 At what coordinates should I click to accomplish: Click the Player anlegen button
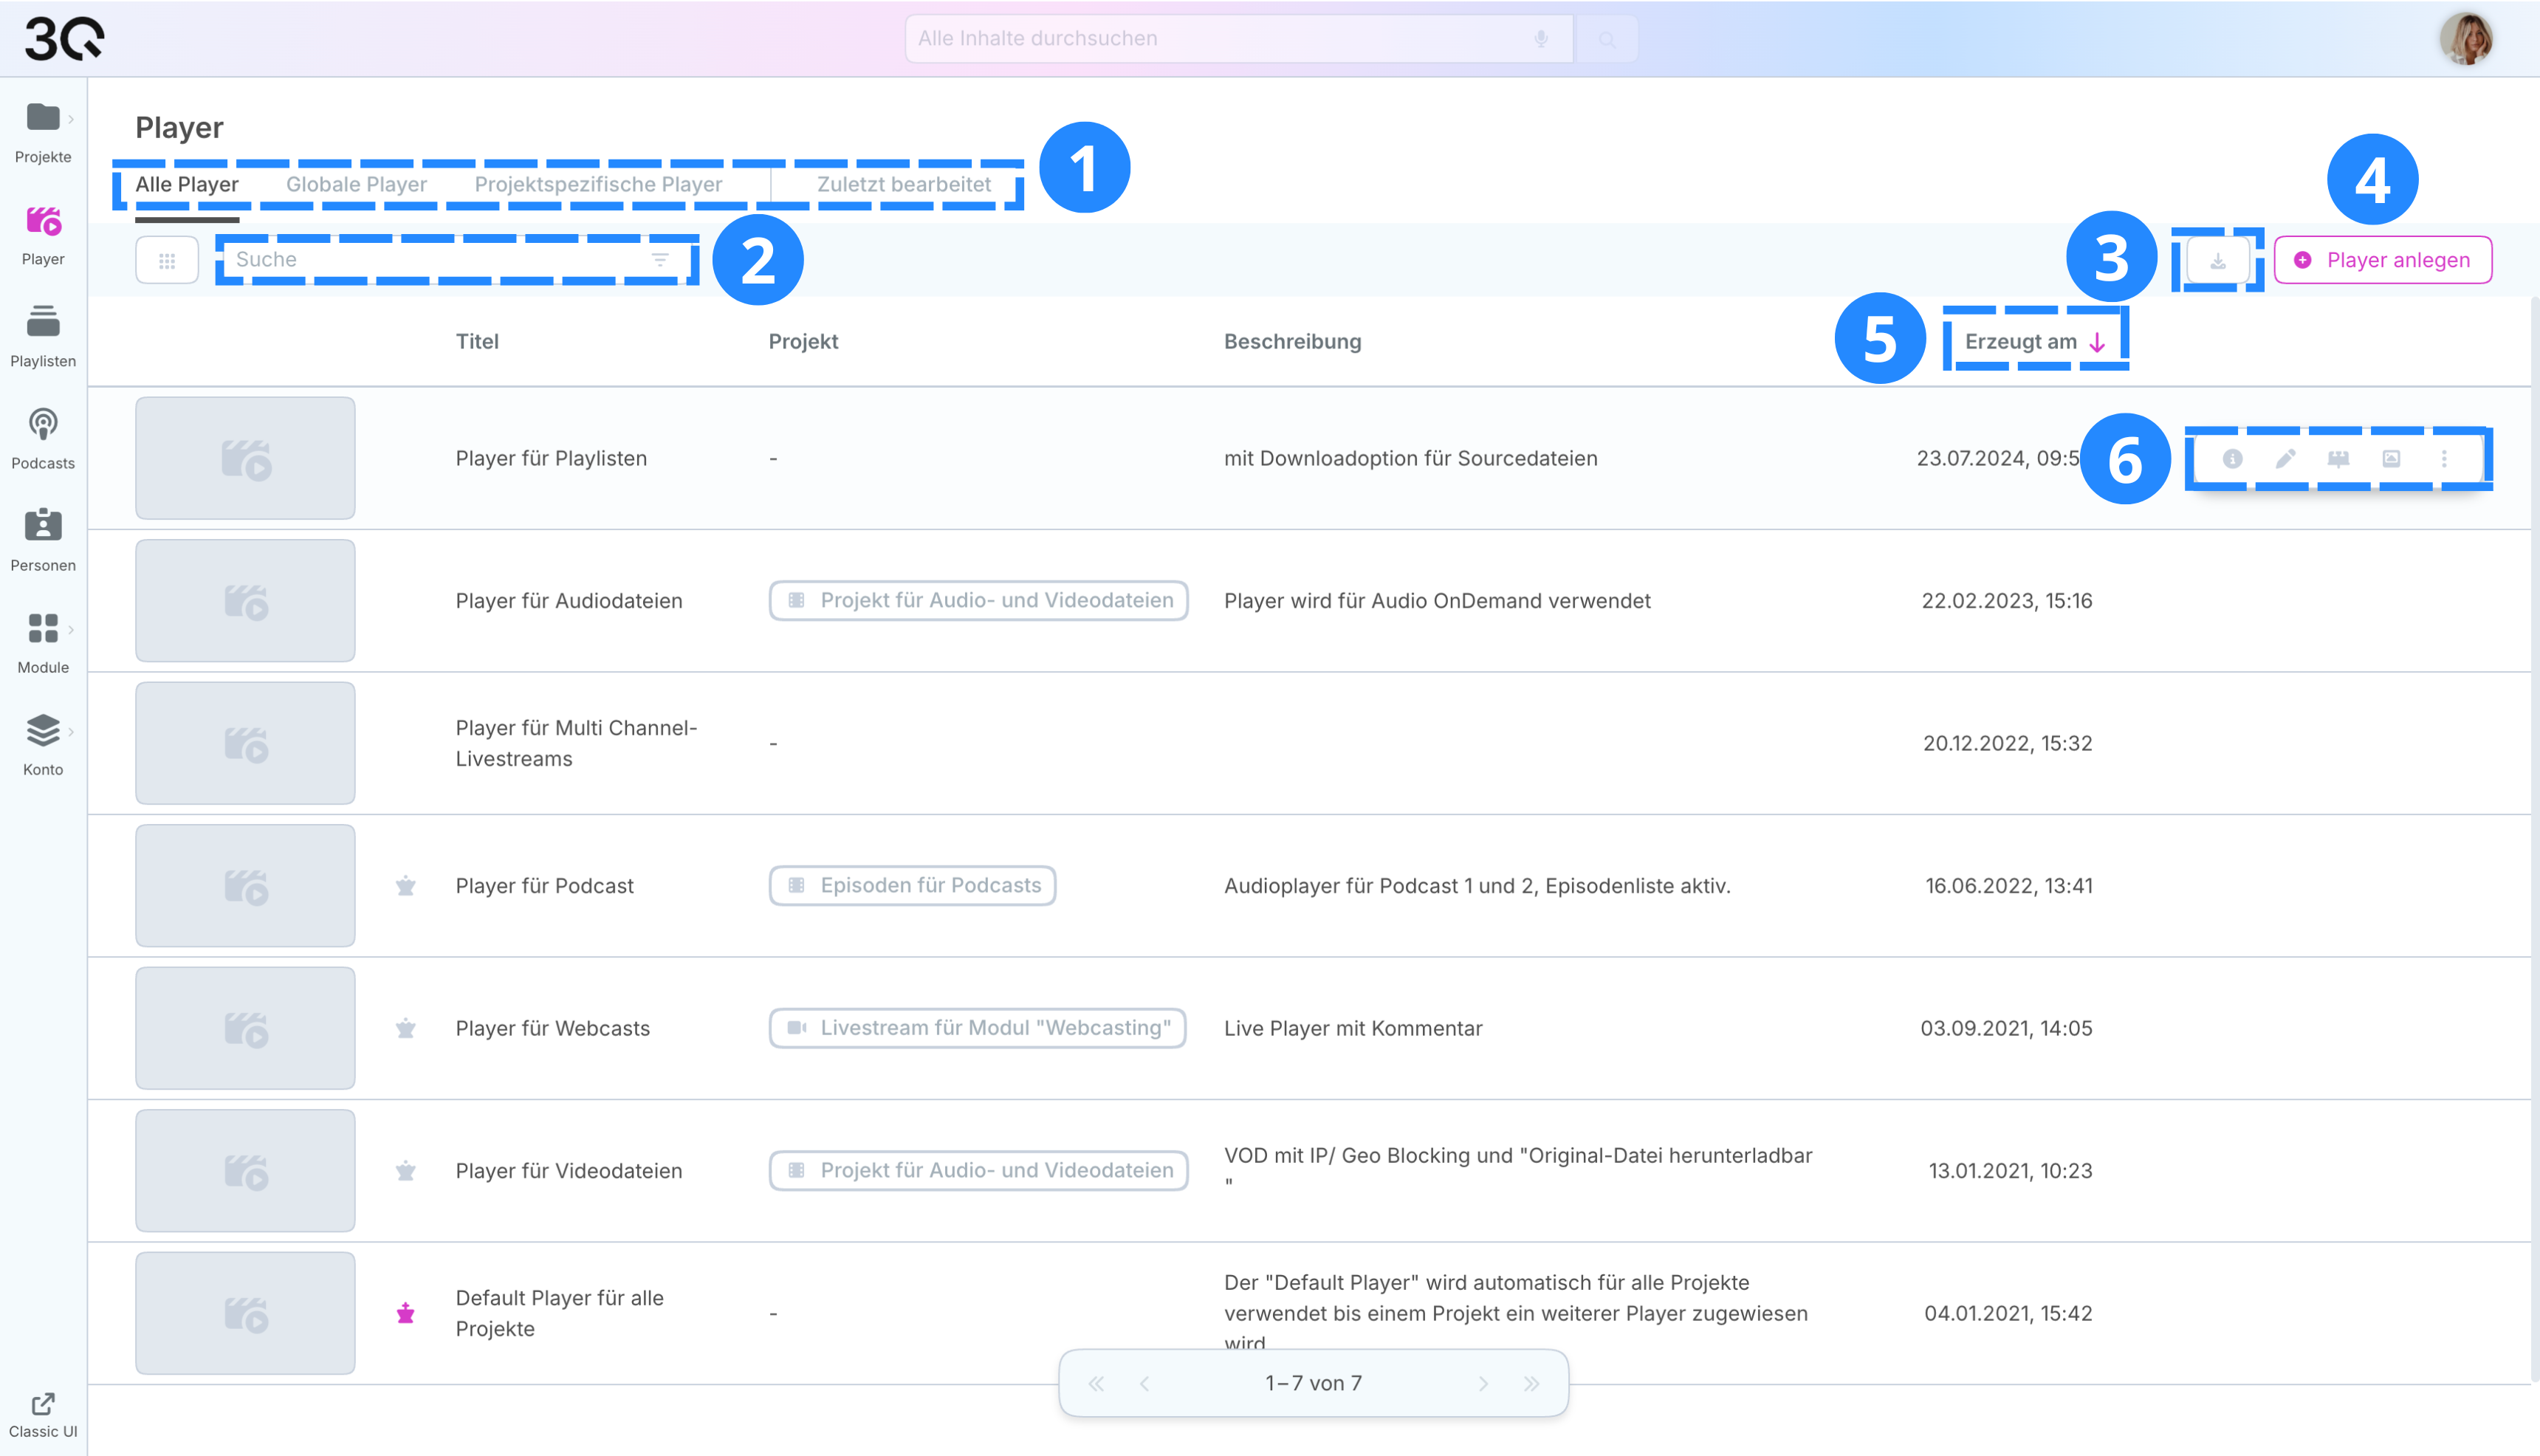(2382, 260)
